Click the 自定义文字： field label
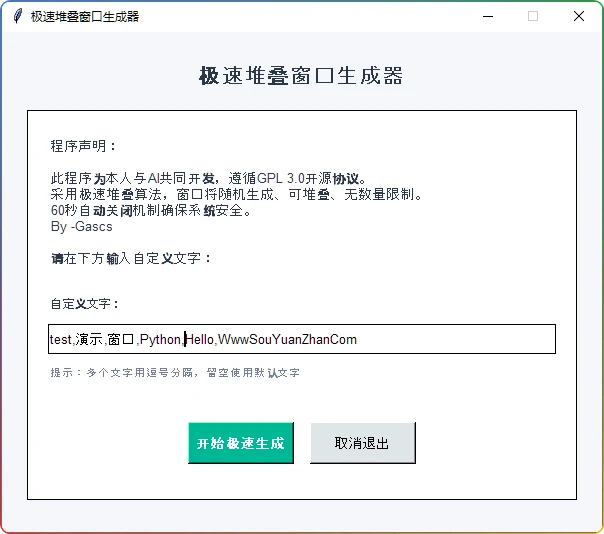 coord(85,304)
